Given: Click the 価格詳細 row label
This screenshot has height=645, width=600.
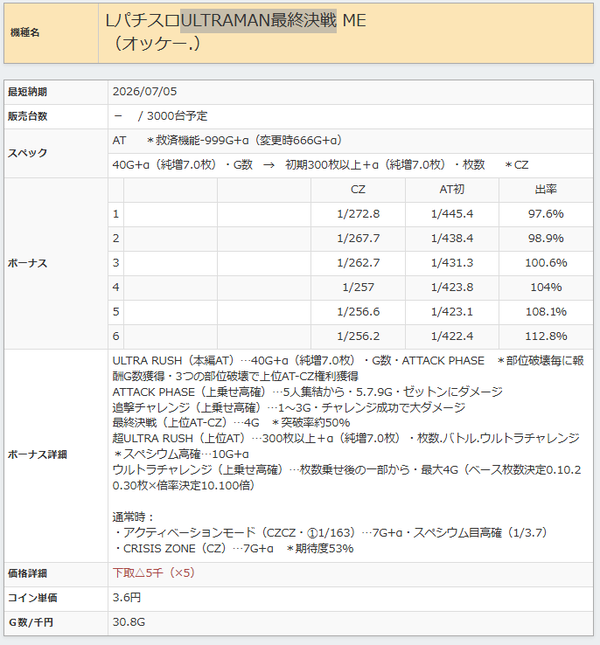Looking at the screenshot, I should (28, 573).
